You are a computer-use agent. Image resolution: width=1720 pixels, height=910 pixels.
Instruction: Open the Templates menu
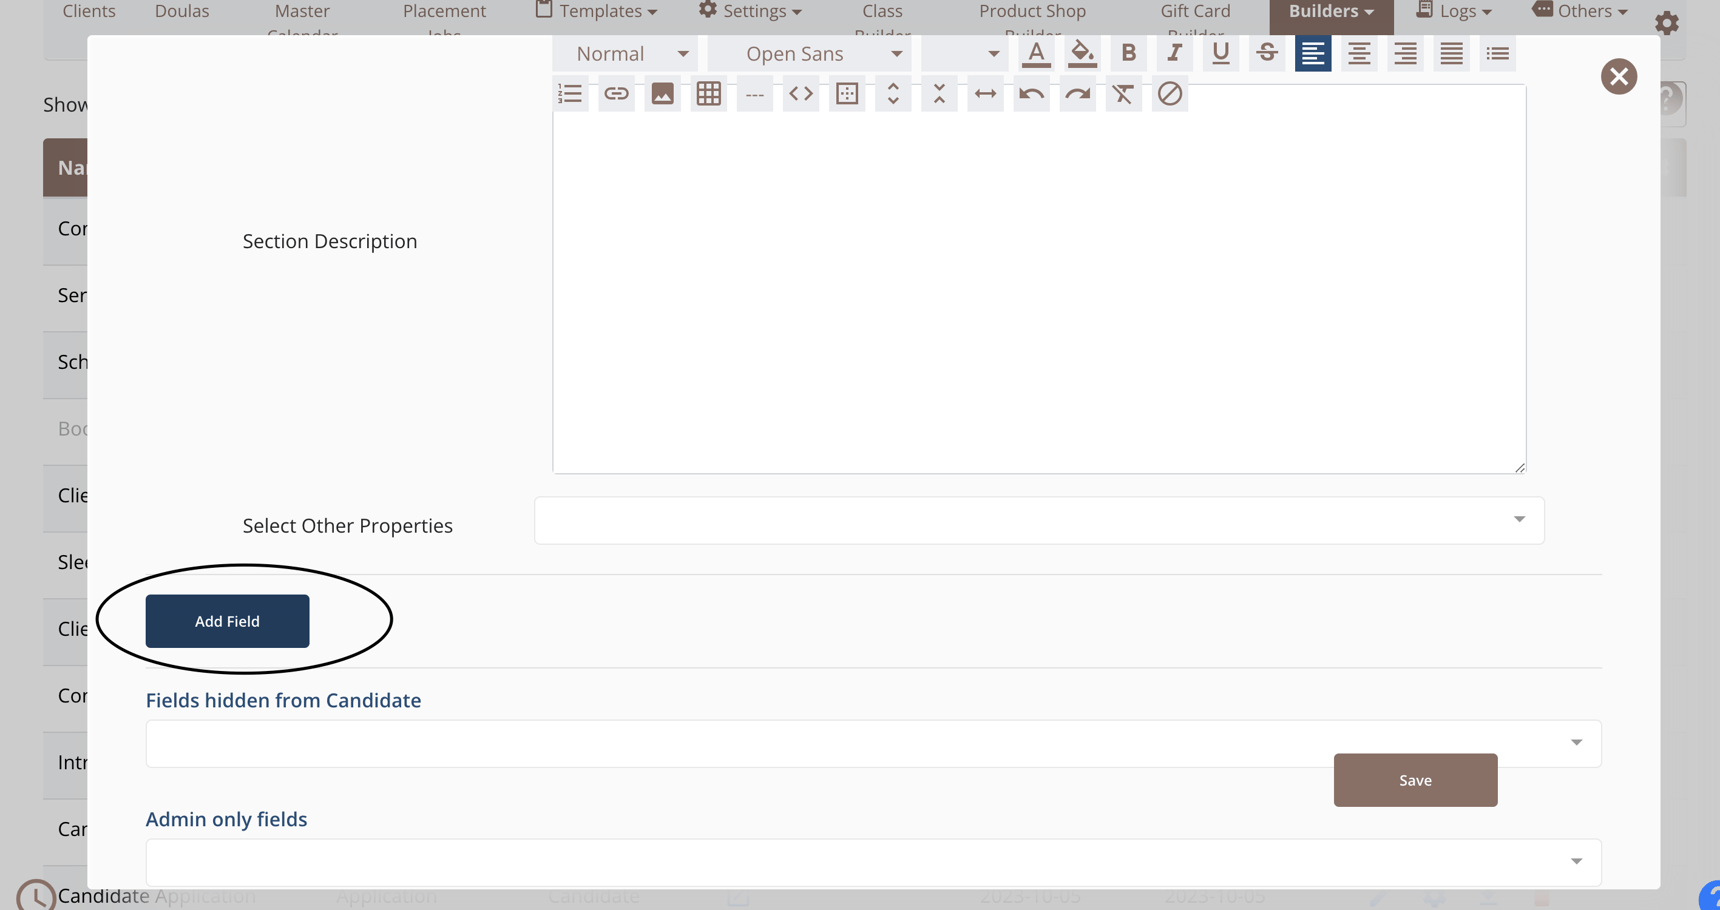pos(597,11)
